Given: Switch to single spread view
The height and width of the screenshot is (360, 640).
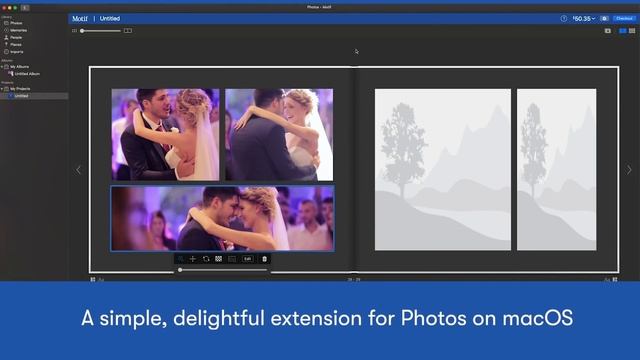Looking at the screenshot, I should click(622, 31).
